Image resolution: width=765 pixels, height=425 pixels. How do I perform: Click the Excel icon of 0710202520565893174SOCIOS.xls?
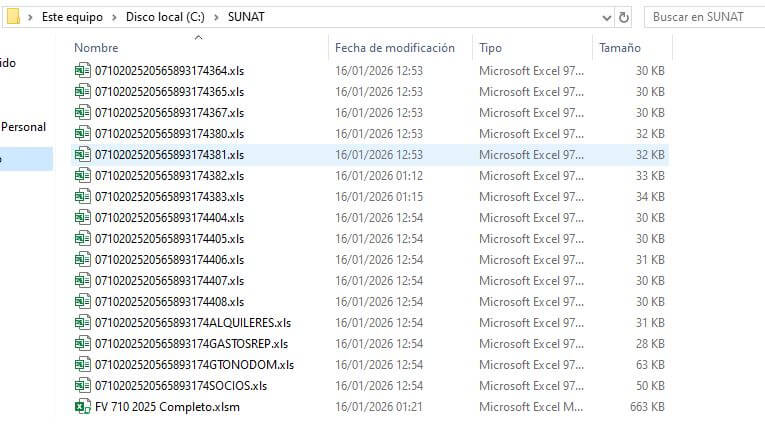point(82,386)
